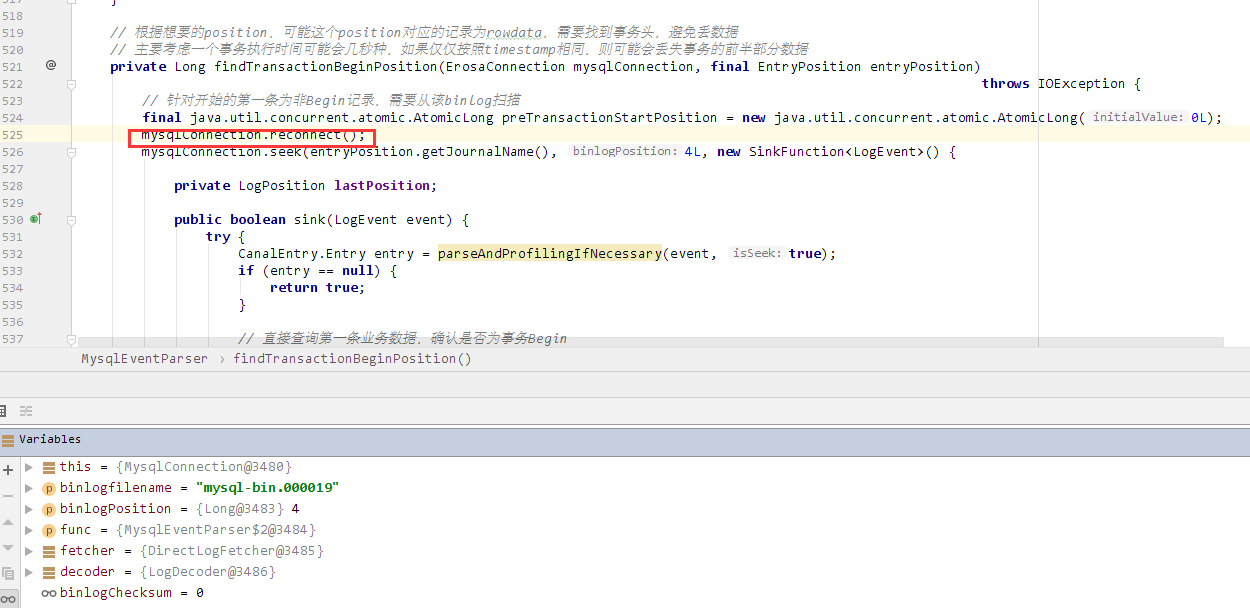
Task: Click the binlogPosition parameter hint on line 526
Action: pos(624,152)
